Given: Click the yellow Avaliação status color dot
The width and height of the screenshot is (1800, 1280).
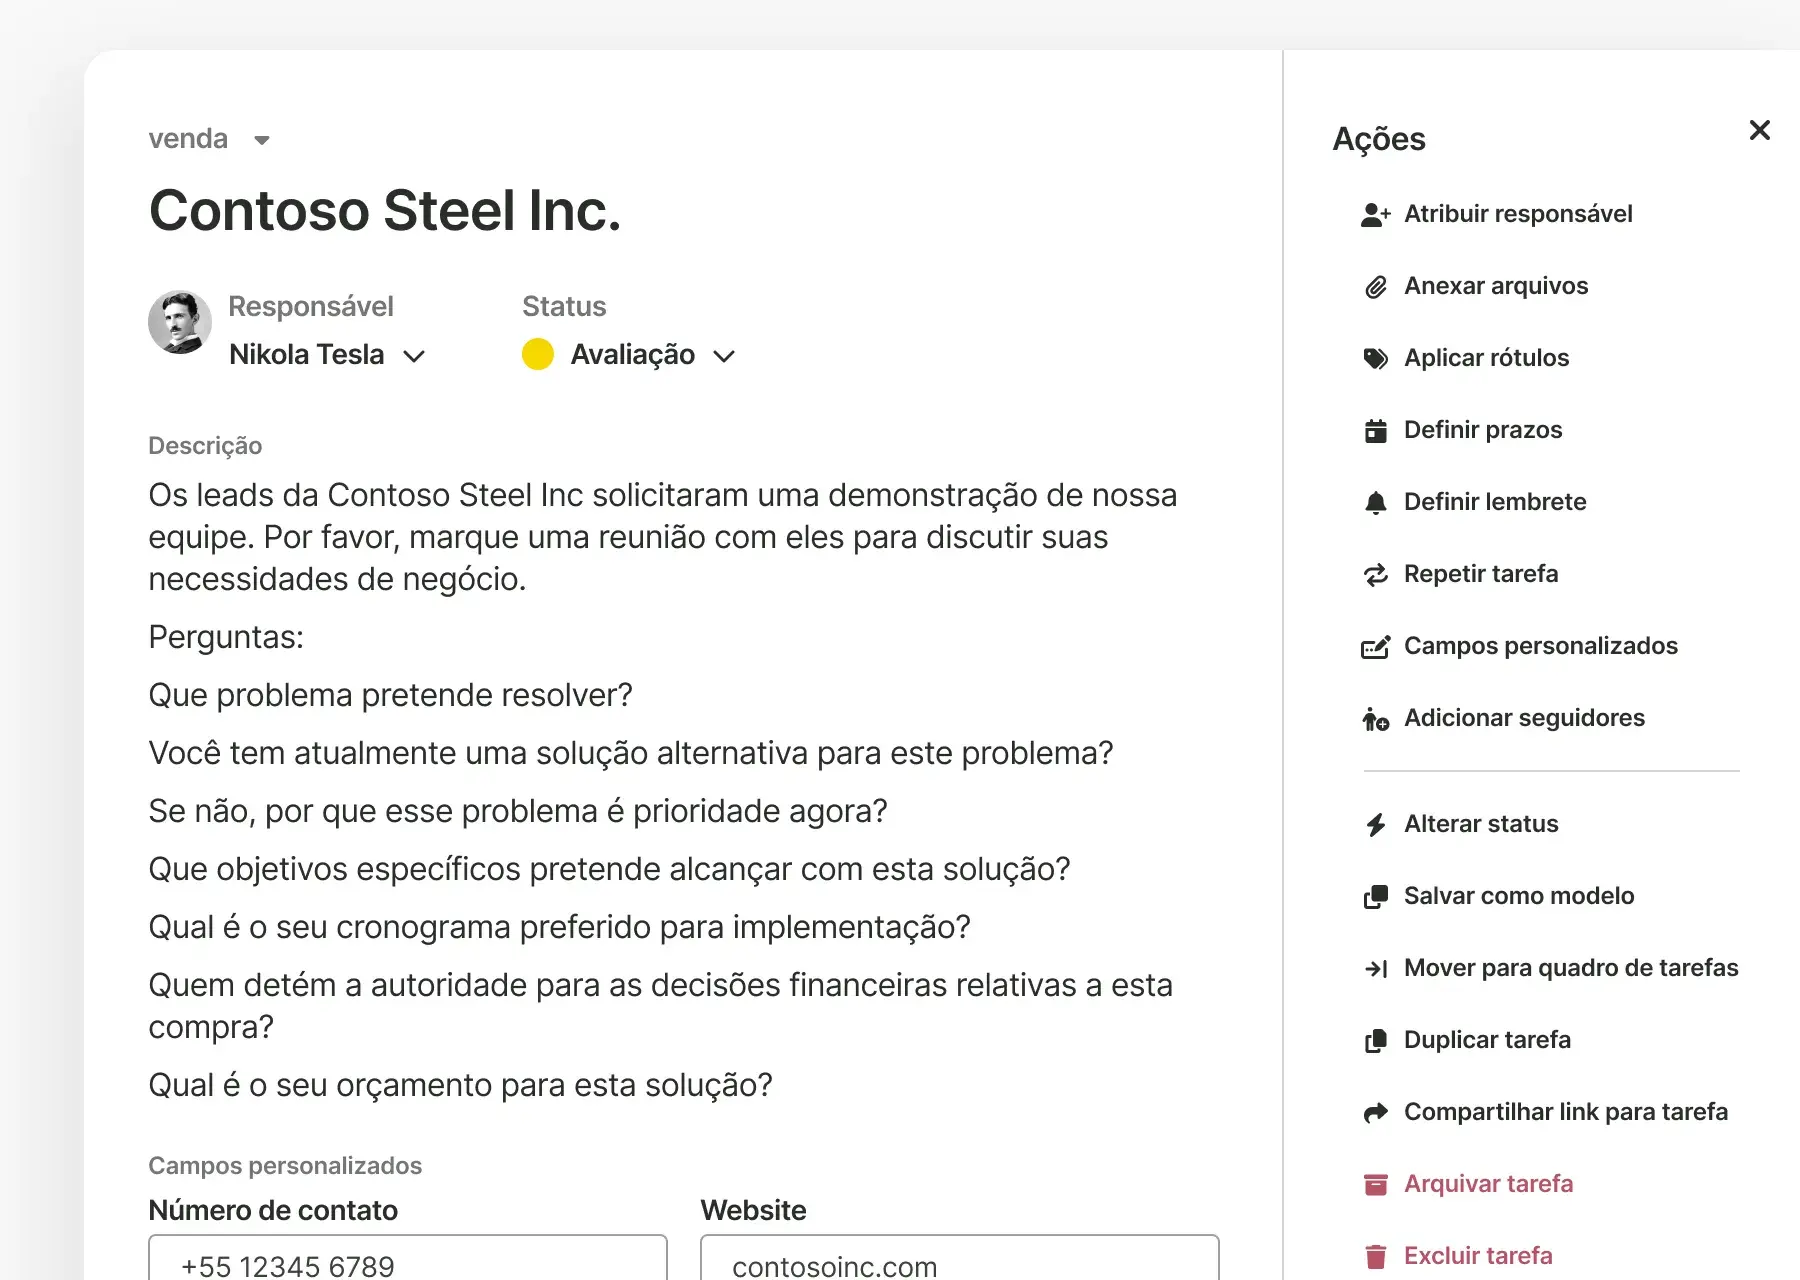Looking at the screenshot, I should coord(538,355).
